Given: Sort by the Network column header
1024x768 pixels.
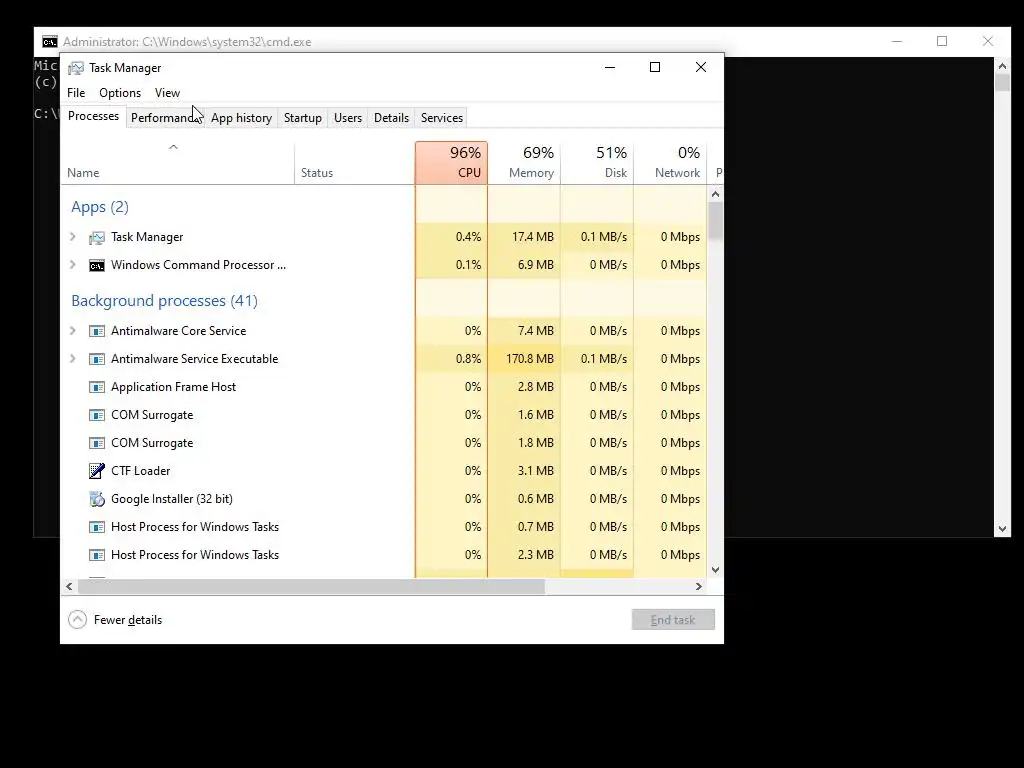Looking at the screenshot, I should pos(670,163).
